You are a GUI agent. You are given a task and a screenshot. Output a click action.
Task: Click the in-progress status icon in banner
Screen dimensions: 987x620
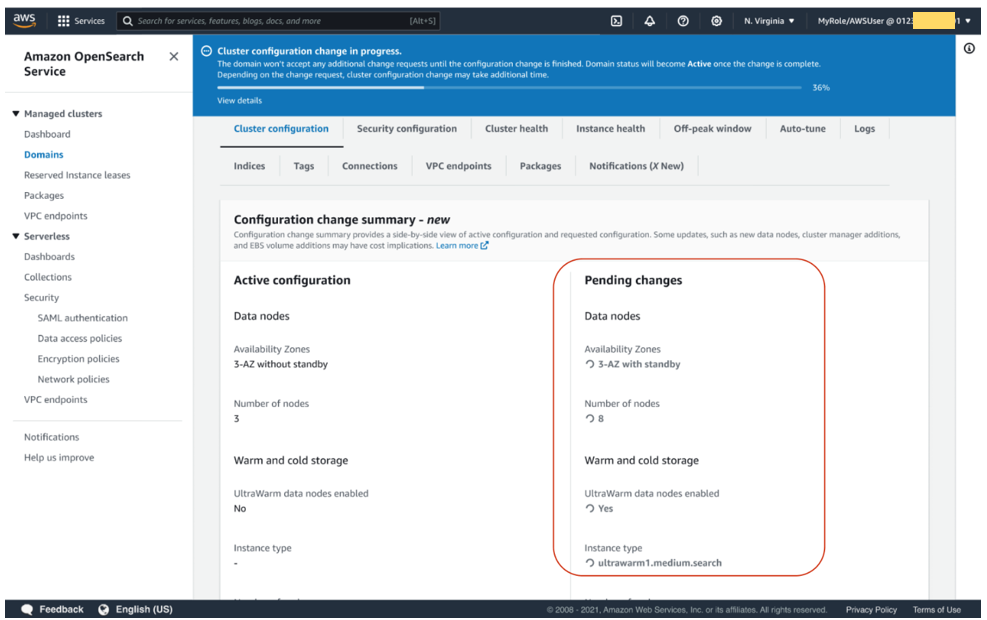[206, 51]
